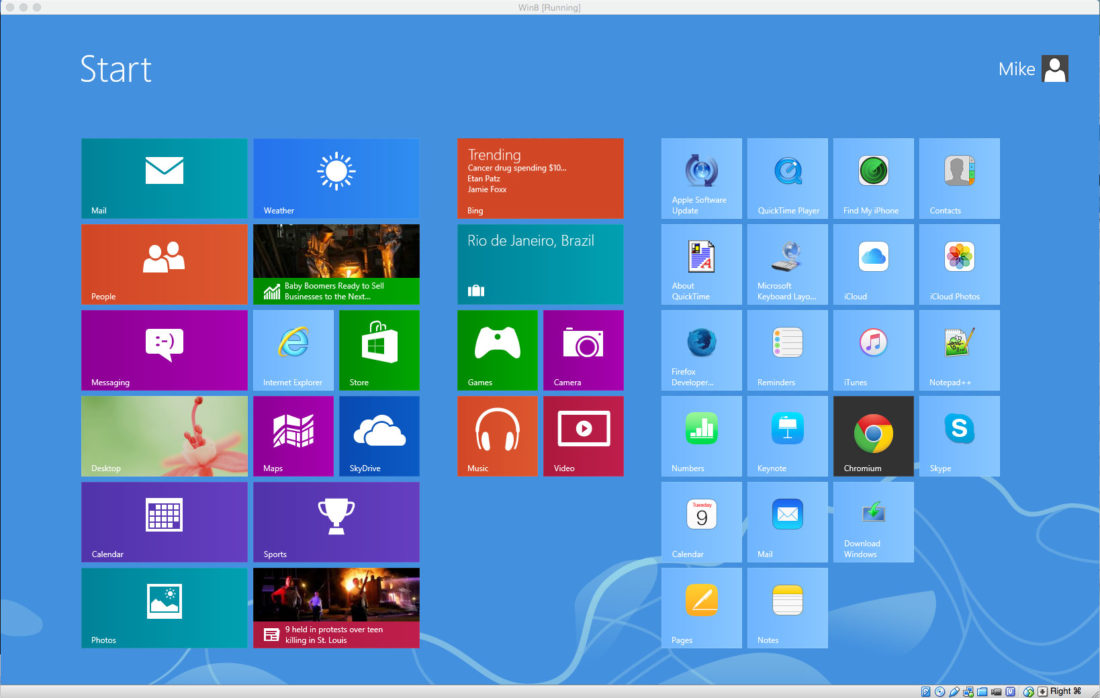Open the Photos tile
This screenshot has width=1100, height=698.
tap(164, 608)
